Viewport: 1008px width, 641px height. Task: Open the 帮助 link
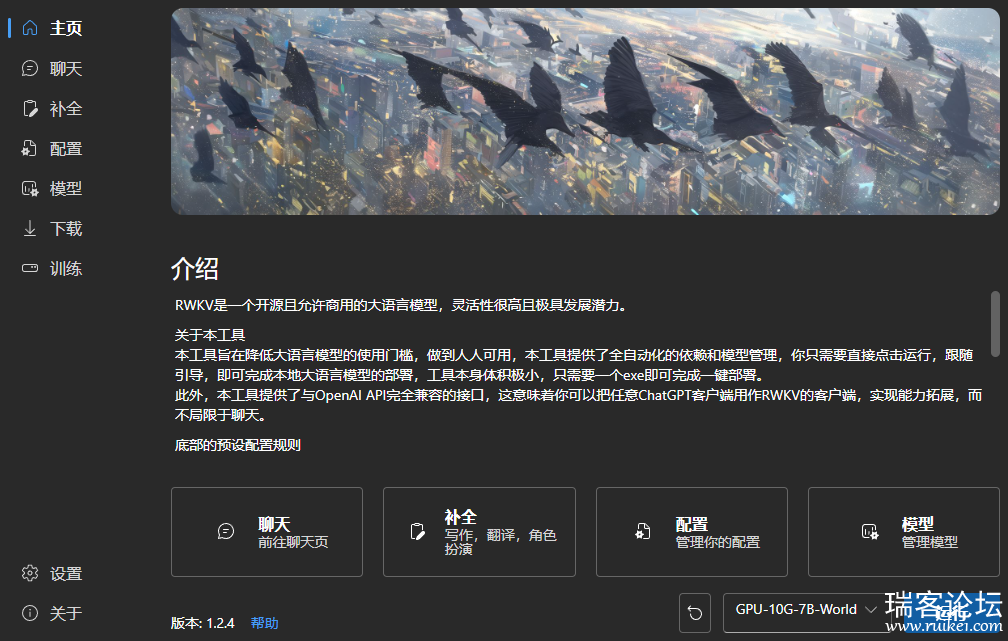tap(264, 622)
